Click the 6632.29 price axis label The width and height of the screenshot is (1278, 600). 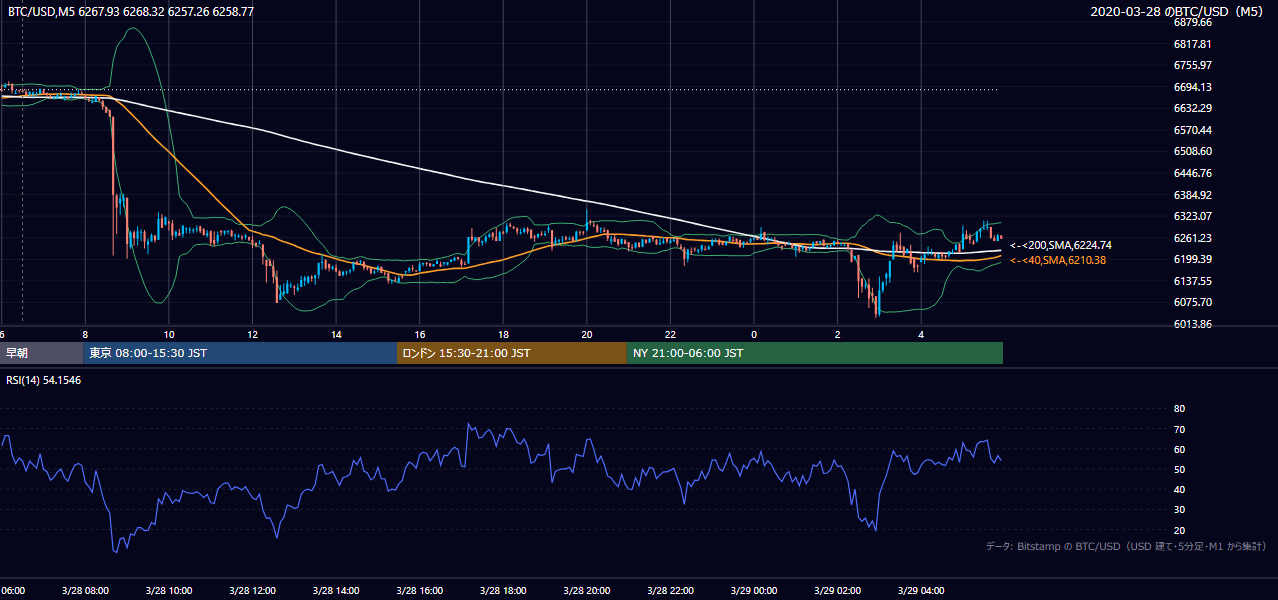[1192, 108]
